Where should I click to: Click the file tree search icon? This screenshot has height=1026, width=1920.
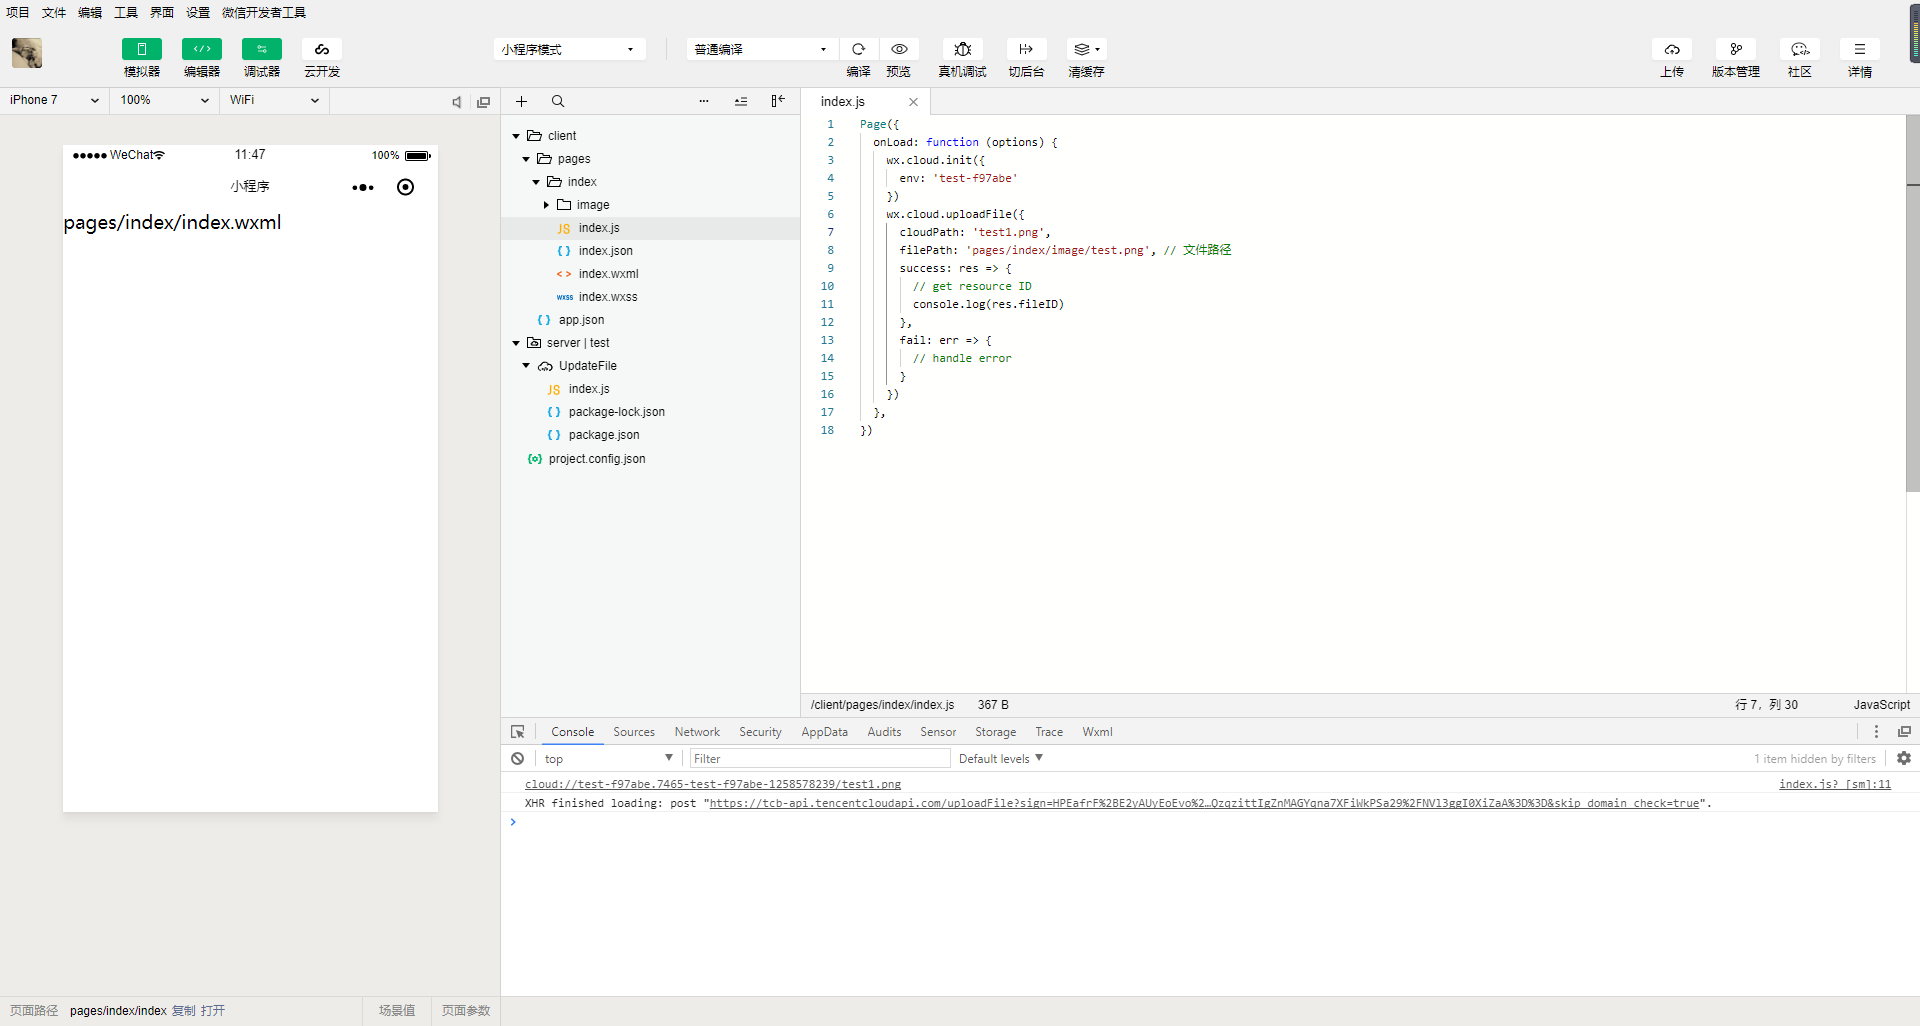click(558, 101)
